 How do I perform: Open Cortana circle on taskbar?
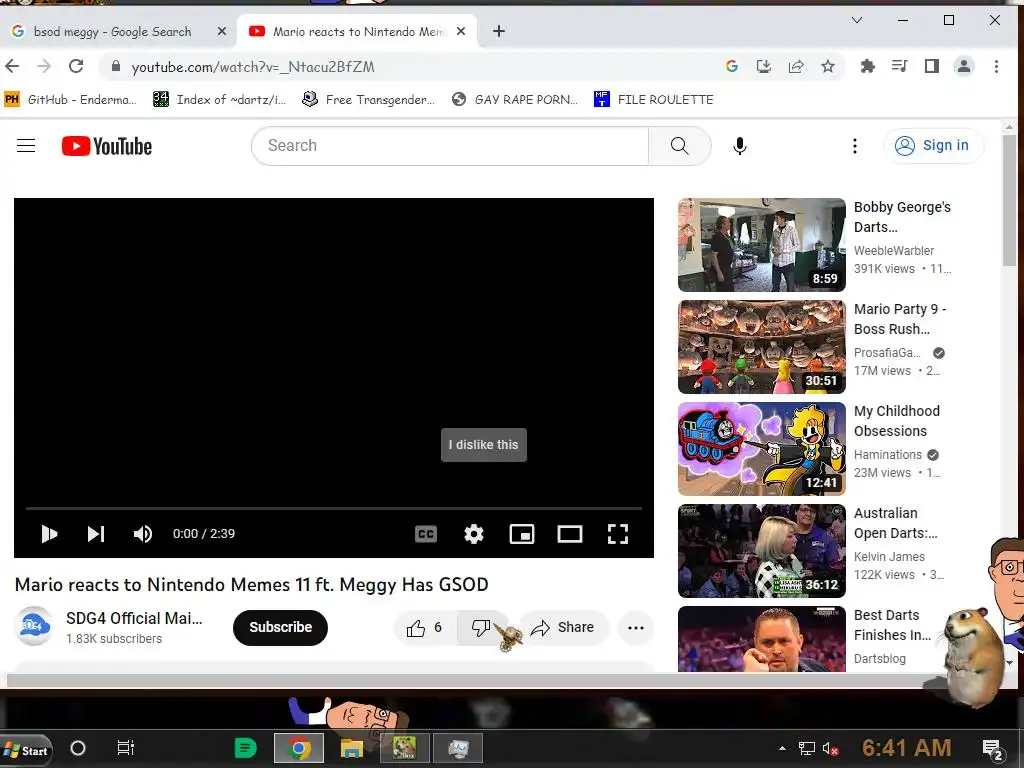tap(78, 748)
